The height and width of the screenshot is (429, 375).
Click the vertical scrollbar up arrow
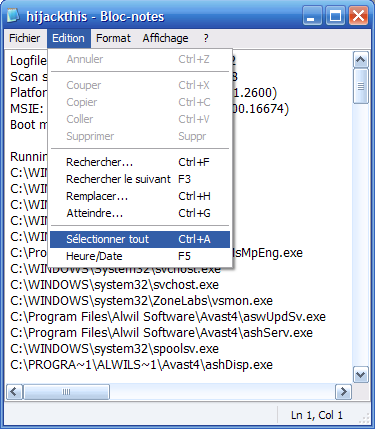tap(361, 60)
